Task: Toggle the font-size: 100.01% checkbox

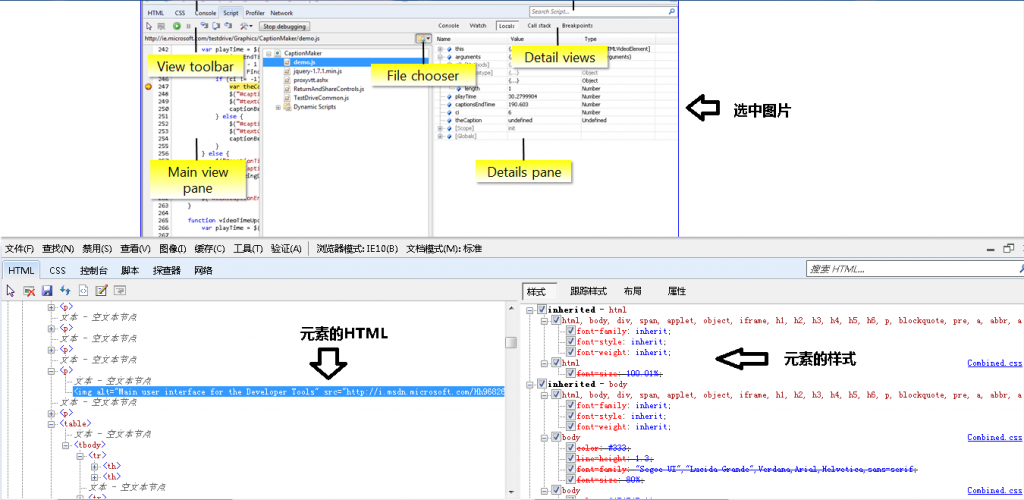Action: pos(571,373)
